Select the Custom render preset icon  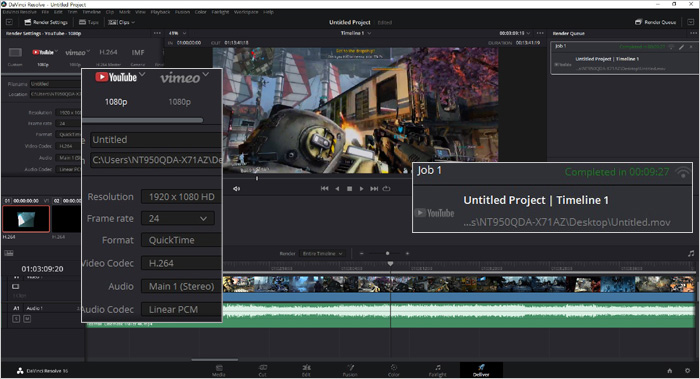[15, 53]
